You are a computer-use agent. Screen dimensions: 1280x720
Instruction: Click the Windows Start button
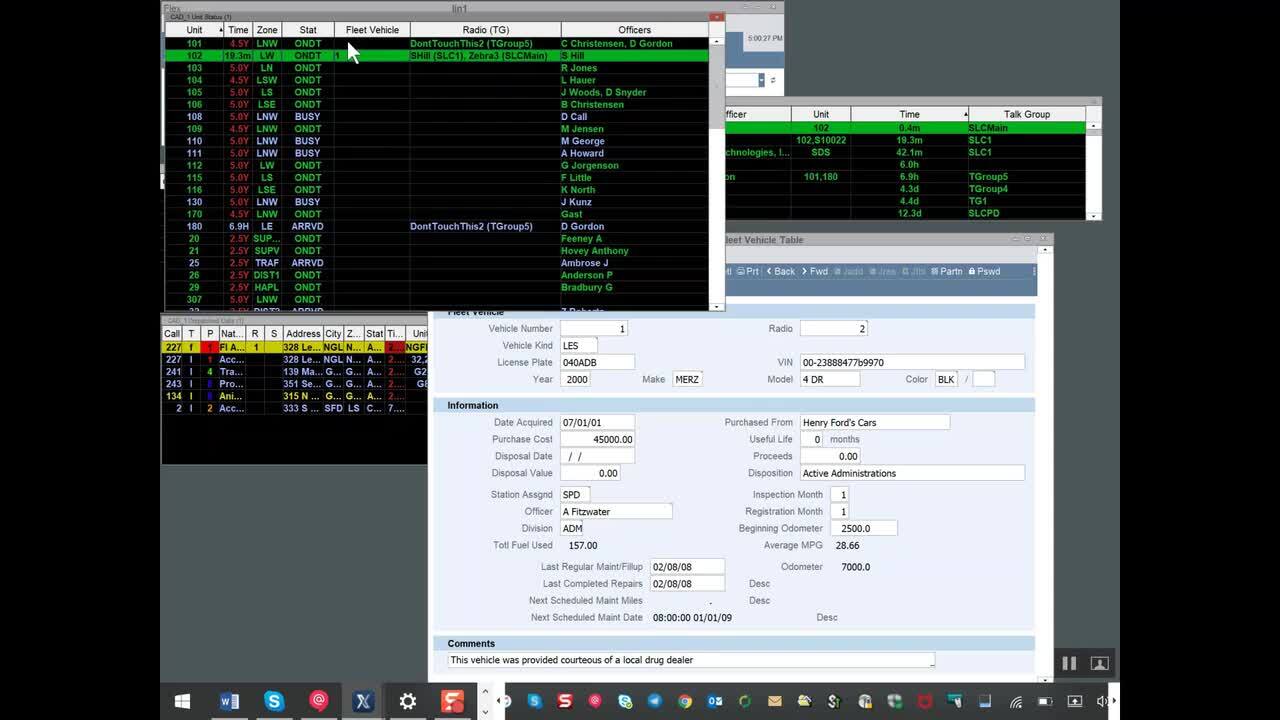(x=183, y=701)
